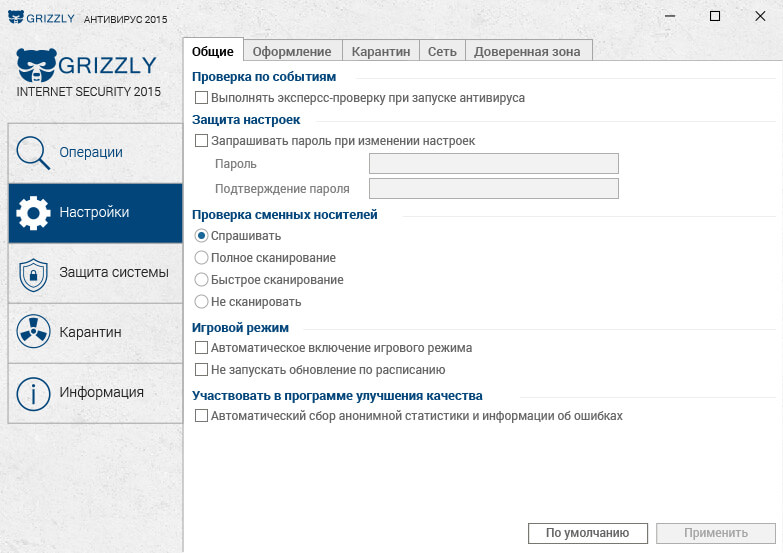Click 'Проверка сменных носителей' heading
783x553 pixels.
[x=285, y=214]
